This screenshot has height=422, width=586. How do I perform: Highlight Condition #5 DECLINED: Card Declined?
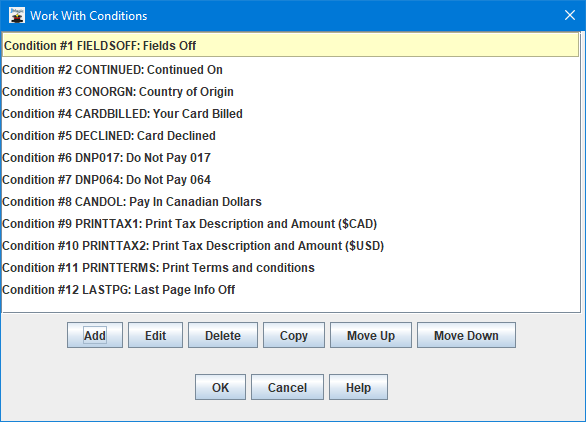[x=290, y=136]
